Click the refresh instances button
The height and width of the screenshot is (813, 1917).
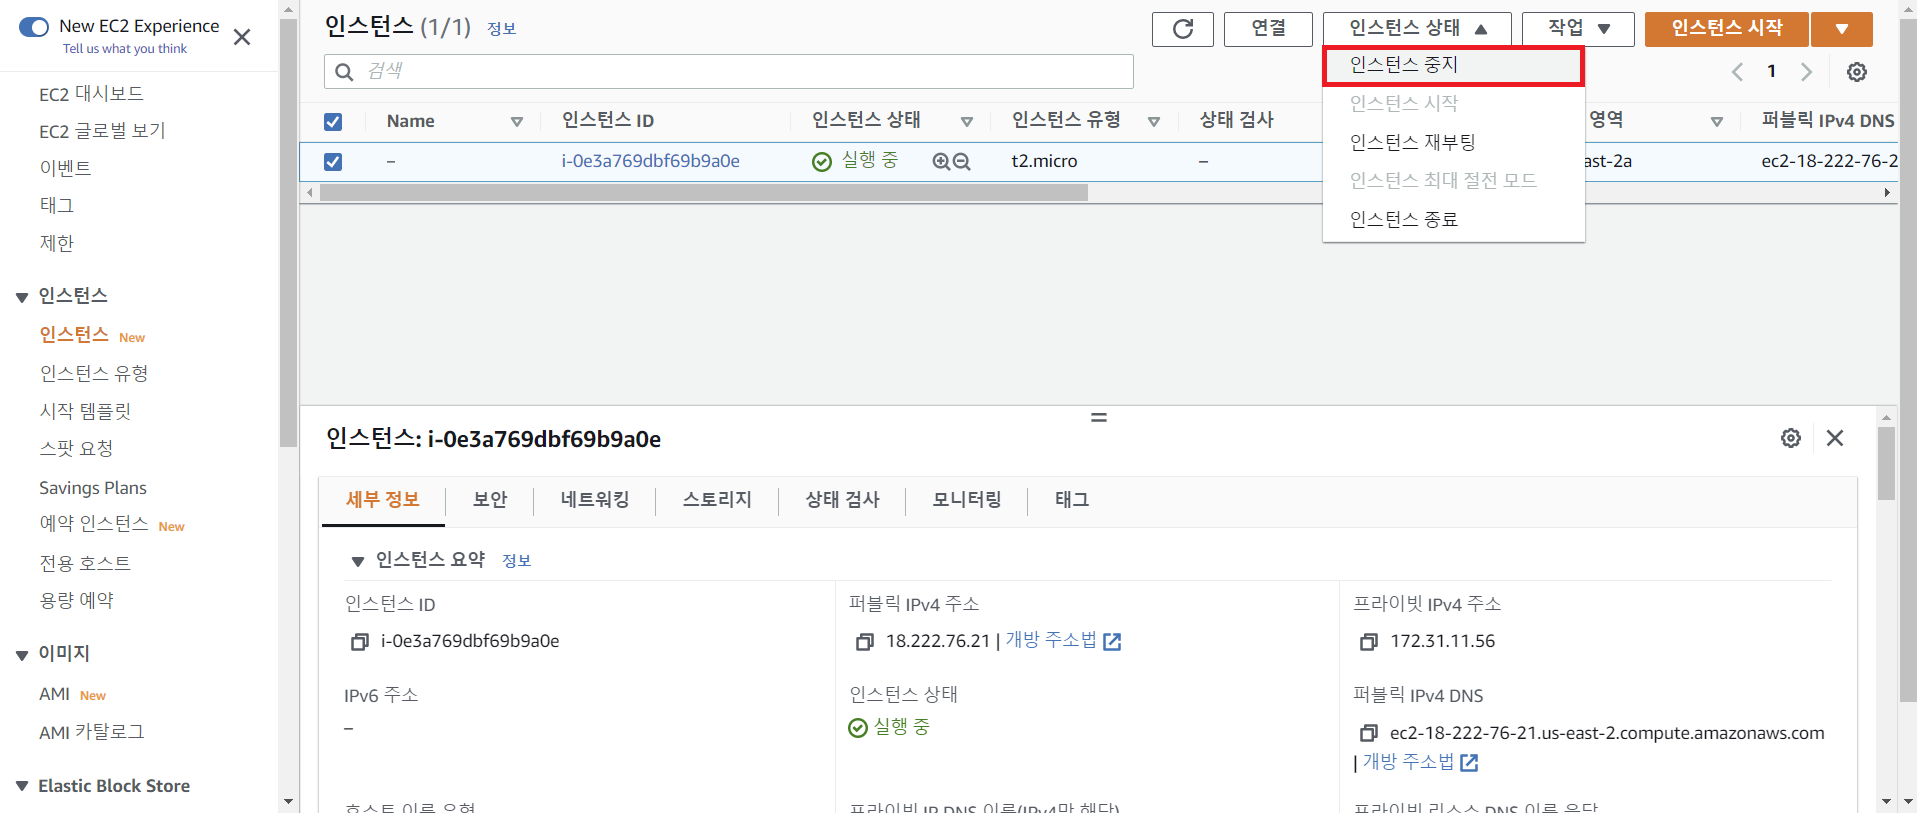(1183, 29)
